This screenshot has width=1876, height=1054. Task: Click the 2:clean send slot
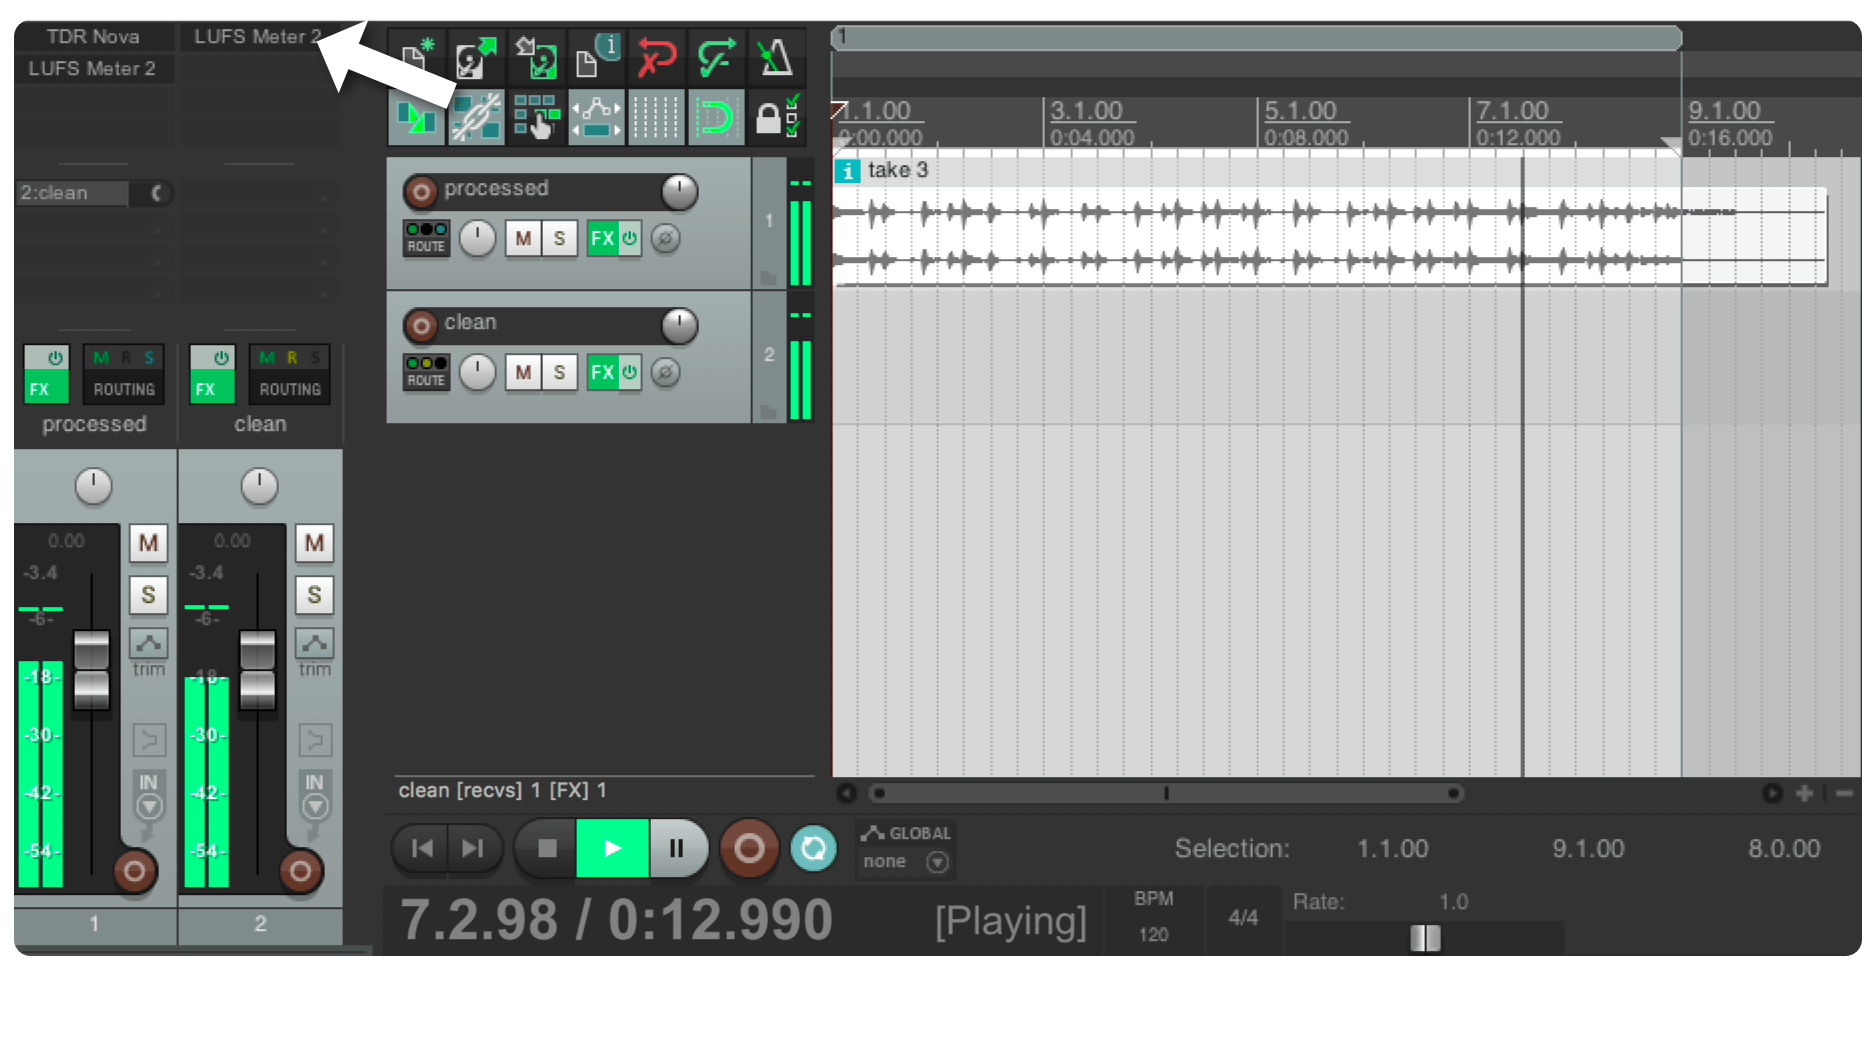click(73, 193)
